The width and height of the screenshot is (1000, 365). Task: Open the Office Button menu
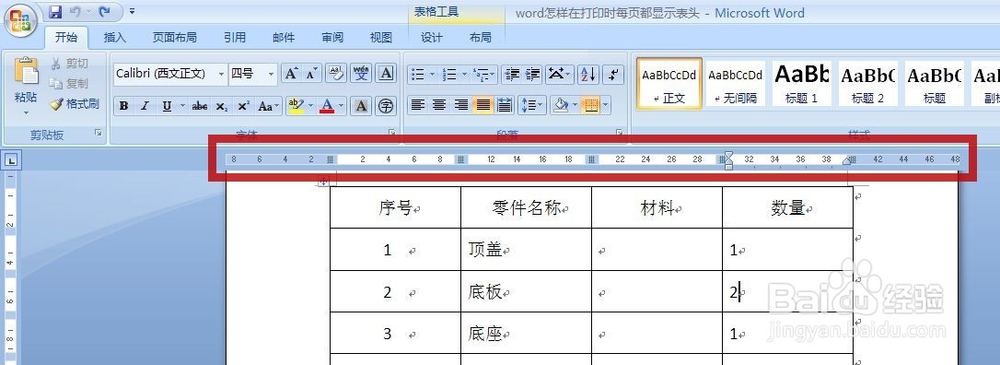point(20,20)
